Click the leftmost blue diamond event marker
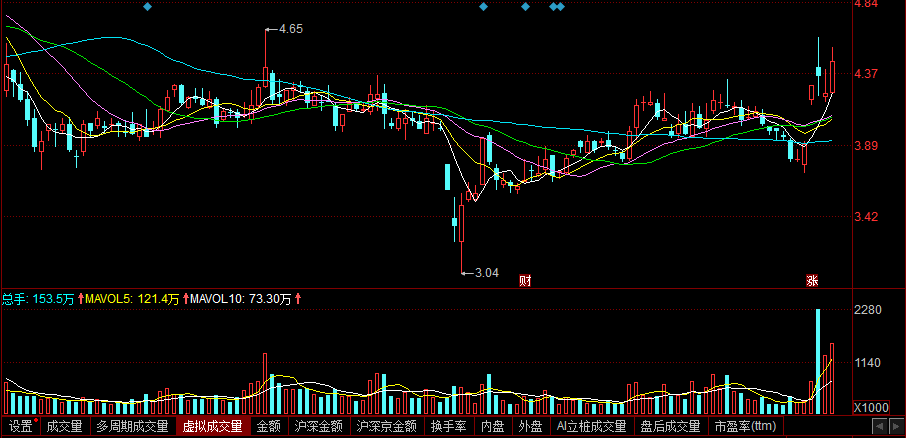This screenshot has height=438, width=906. pyautogui.click(x=147, y=7)
